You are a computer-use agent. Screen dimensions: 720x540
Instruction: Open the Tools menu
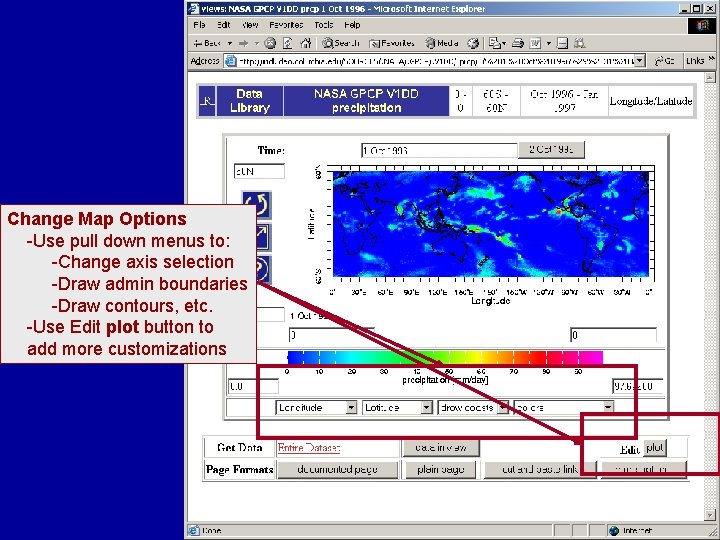[324, 25]
